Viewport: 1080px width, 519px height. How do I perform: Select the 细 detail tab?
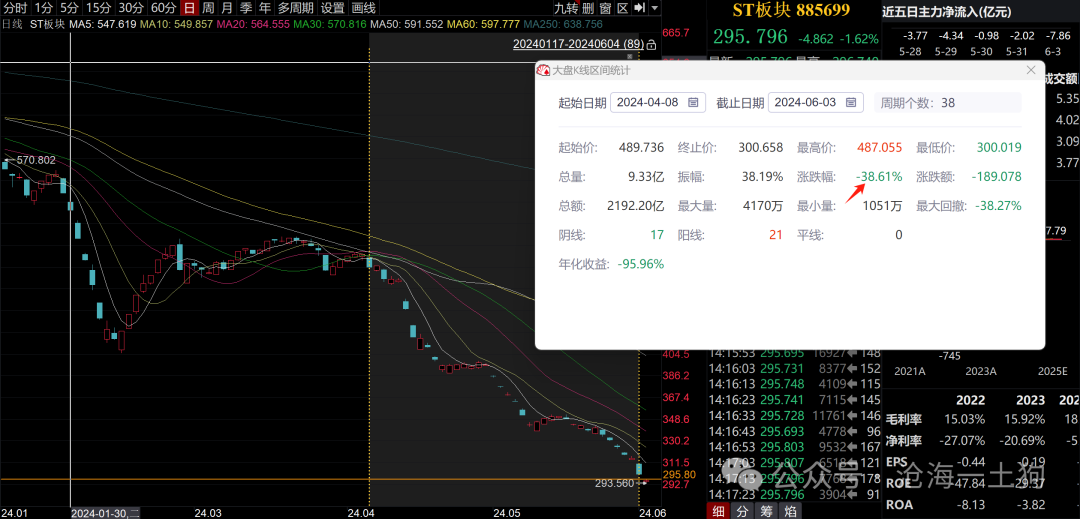coord(718,510)
